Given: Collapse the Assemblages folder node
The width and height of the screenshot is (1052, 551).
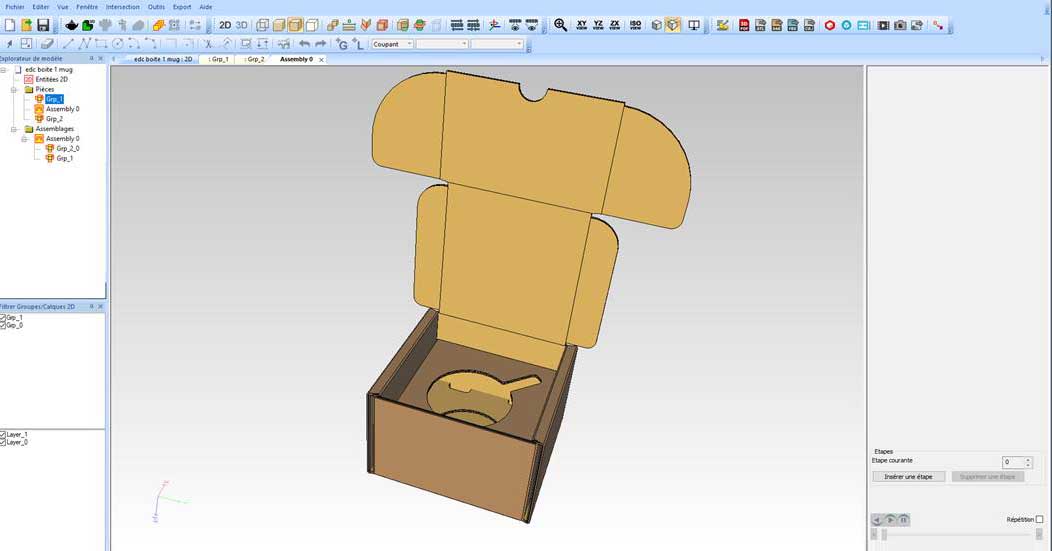Looking at the screenshot, I should 15,129.
